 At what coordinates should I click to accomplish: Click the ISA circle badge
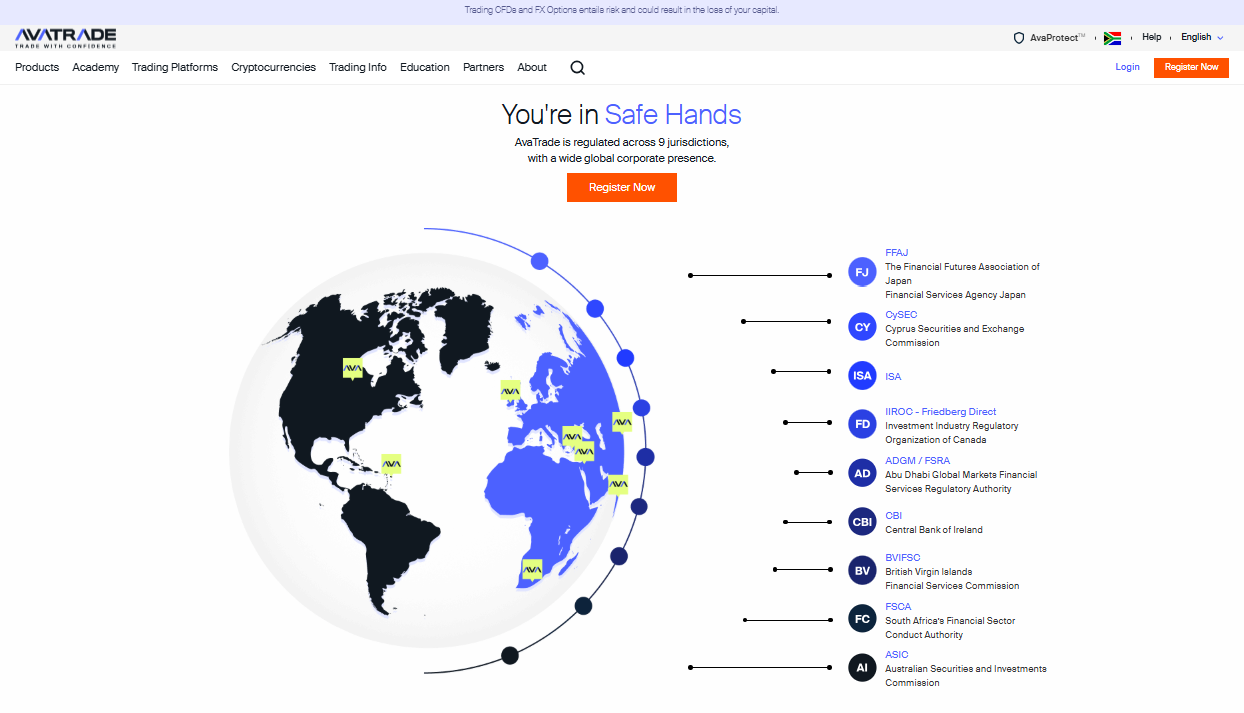[x=862, y=376]
